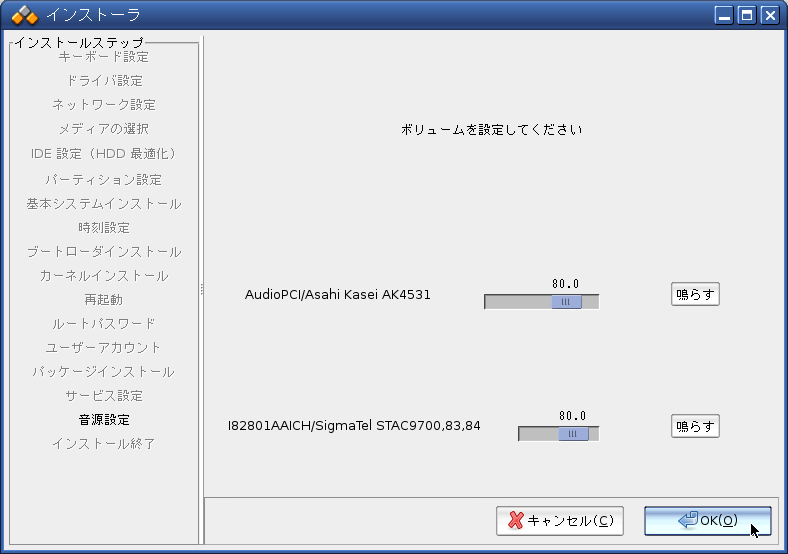Click the キャンセル(C) button

coord(560,521)
